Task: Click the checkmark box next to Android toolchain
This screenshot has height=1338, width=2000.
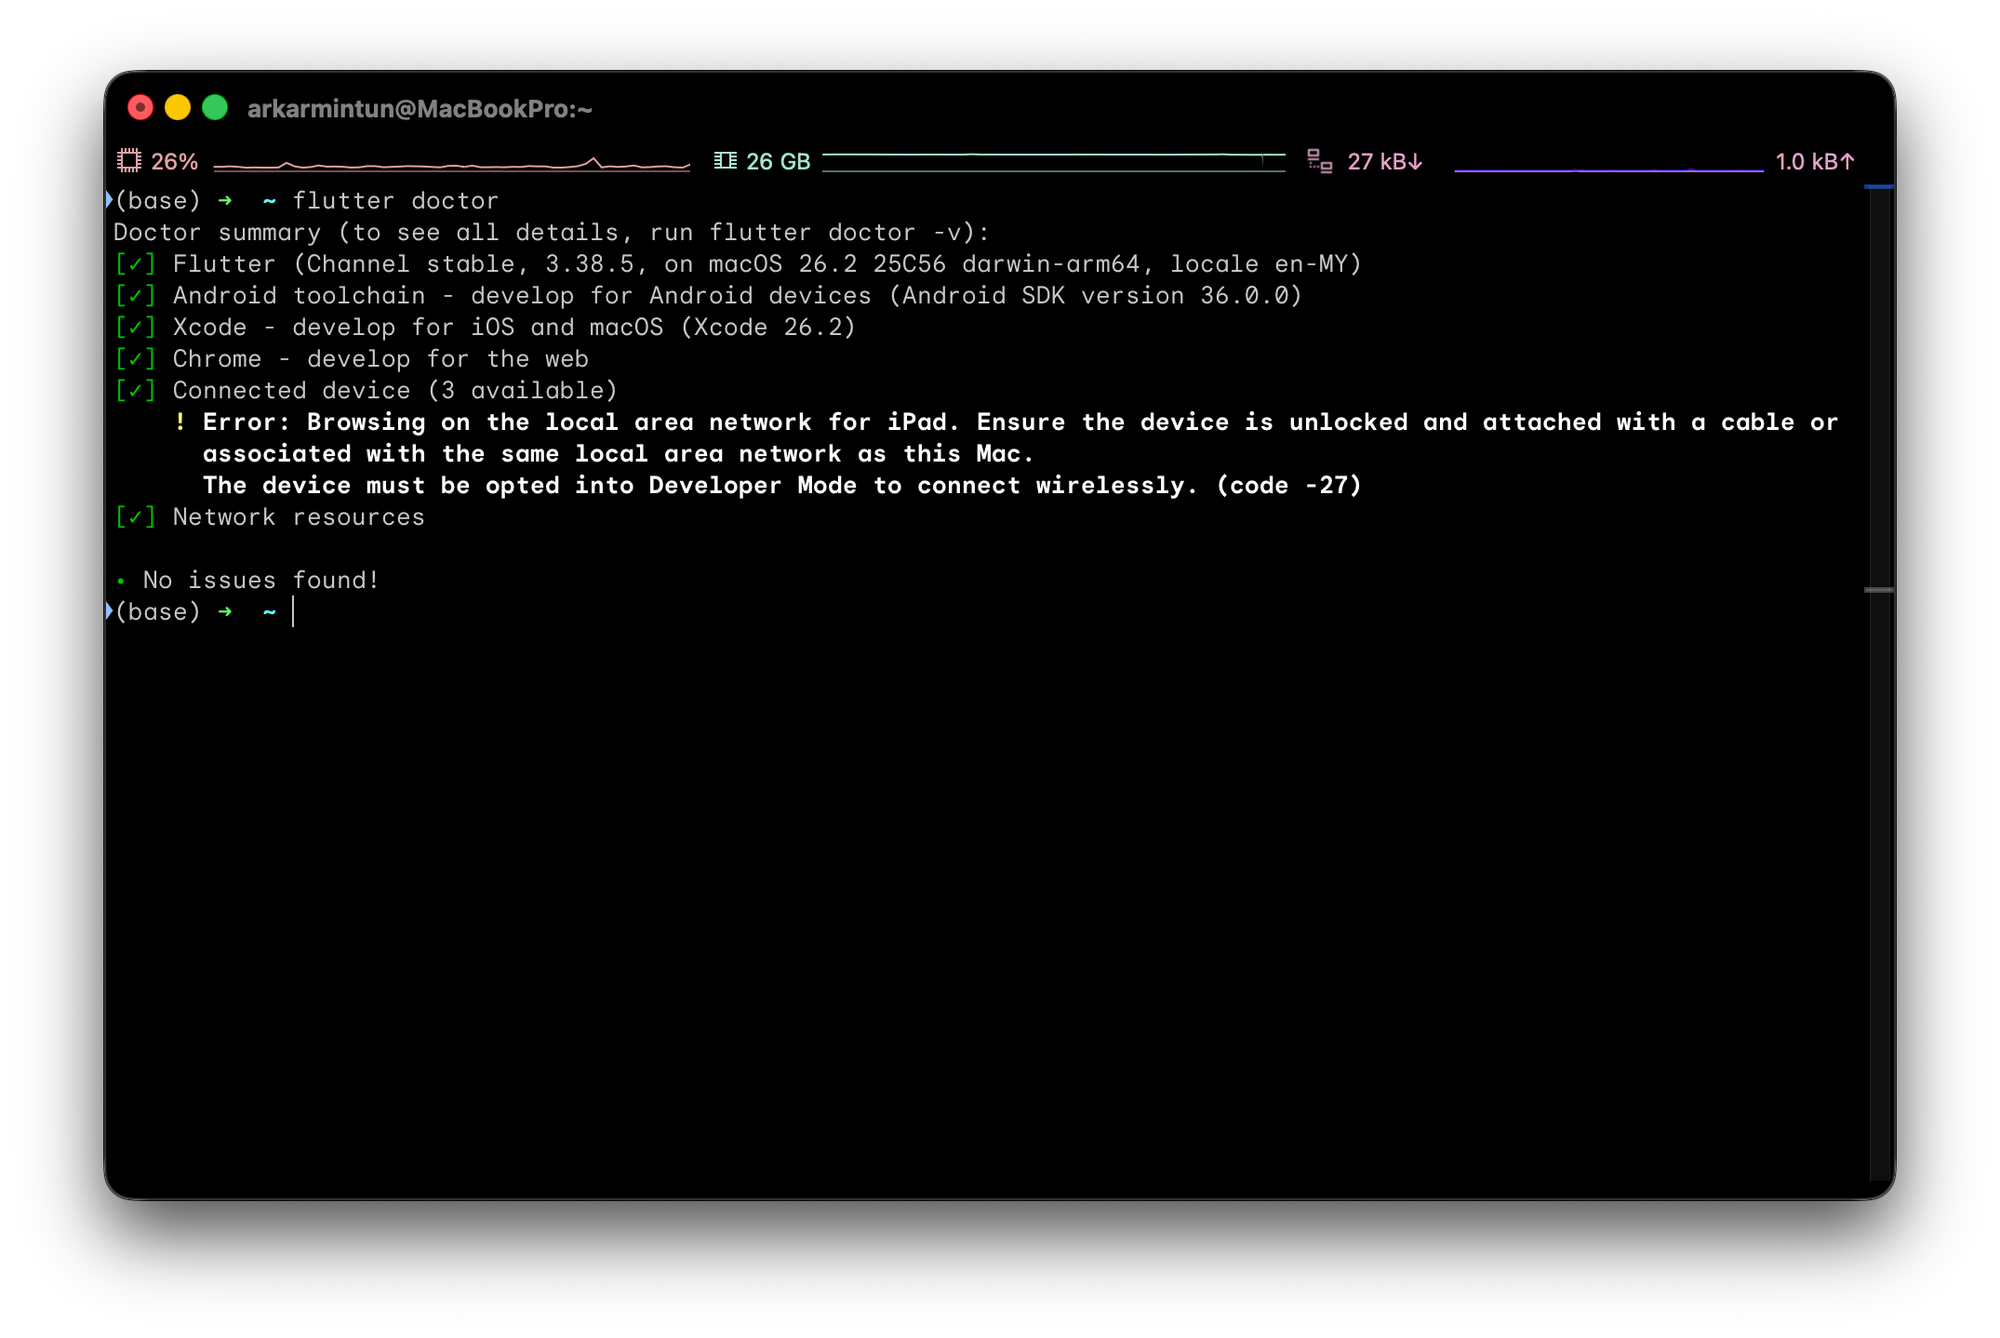Action: [x=135, y=296]
